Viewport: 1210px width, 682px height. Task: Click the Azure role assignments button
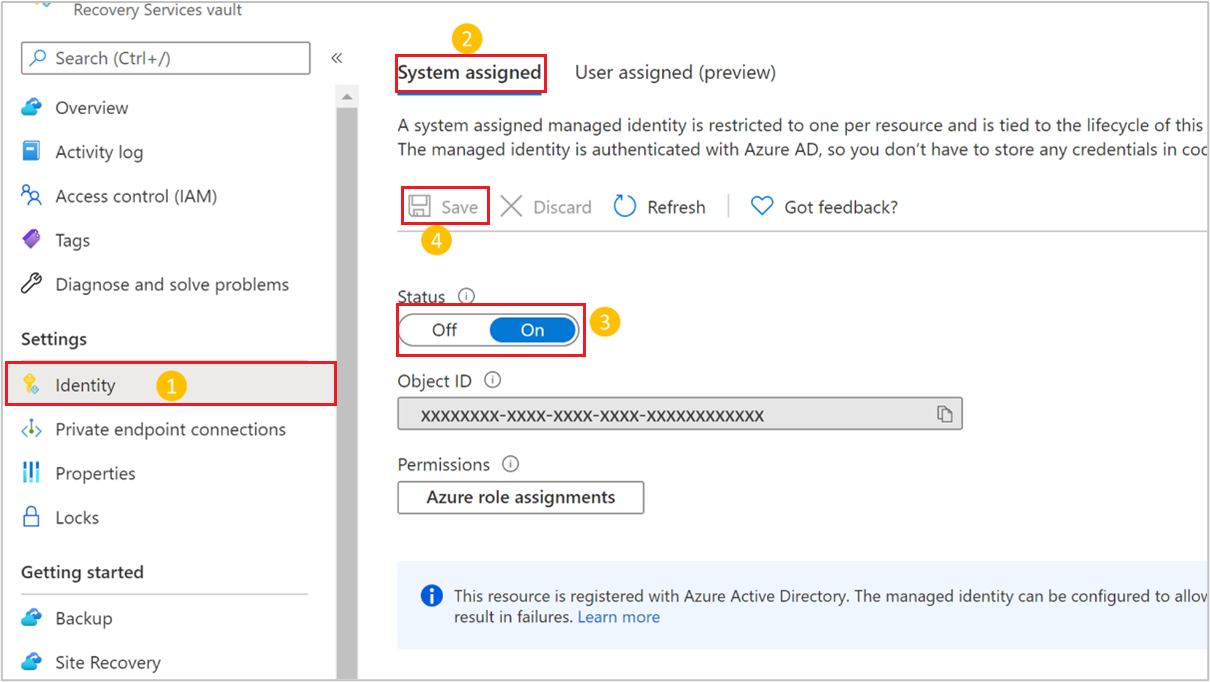[x=521, y=497]
